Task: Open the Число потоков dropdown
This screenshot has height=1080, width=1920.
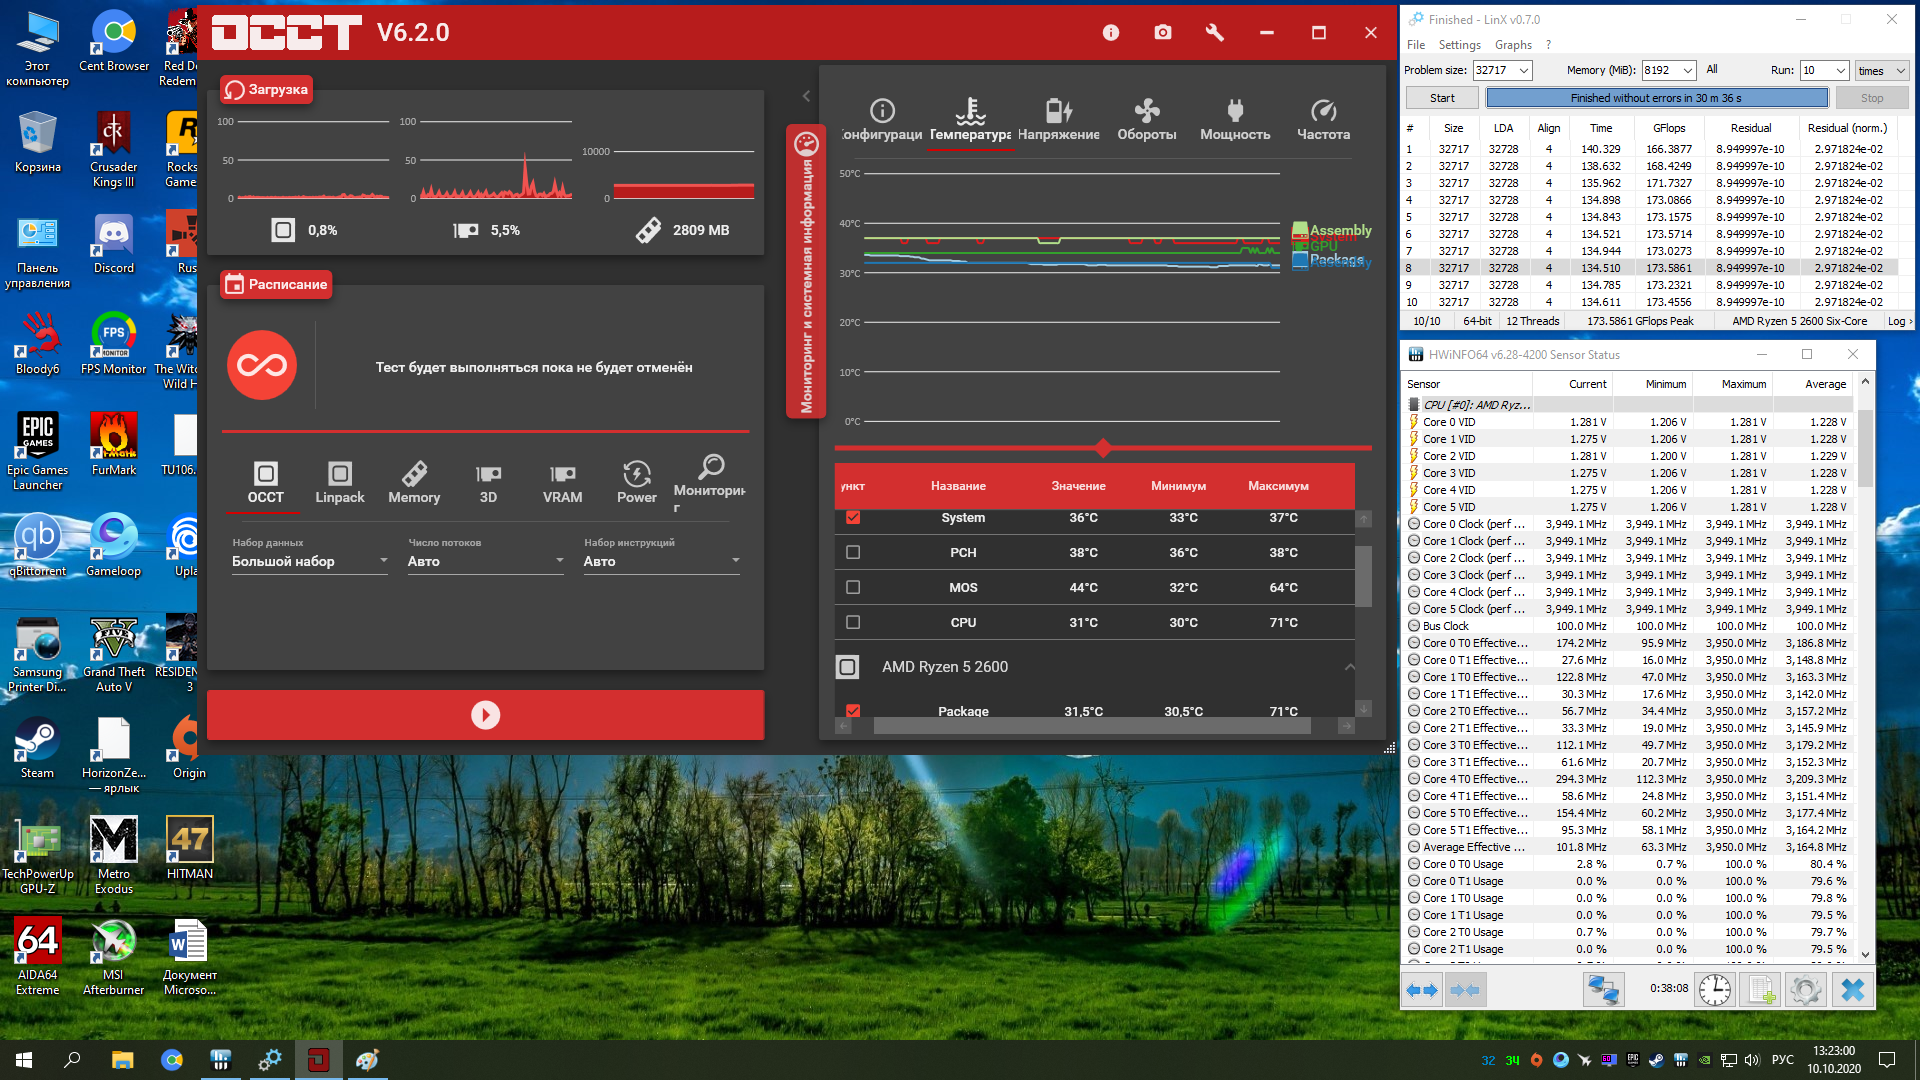Action: point(486,561)
